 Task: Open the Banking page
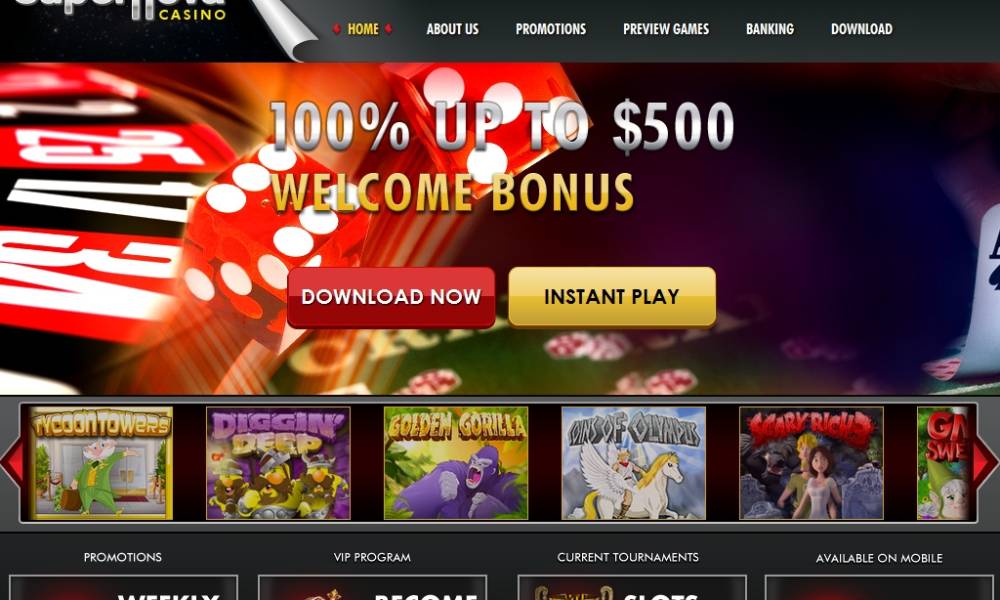pos(770,29)
